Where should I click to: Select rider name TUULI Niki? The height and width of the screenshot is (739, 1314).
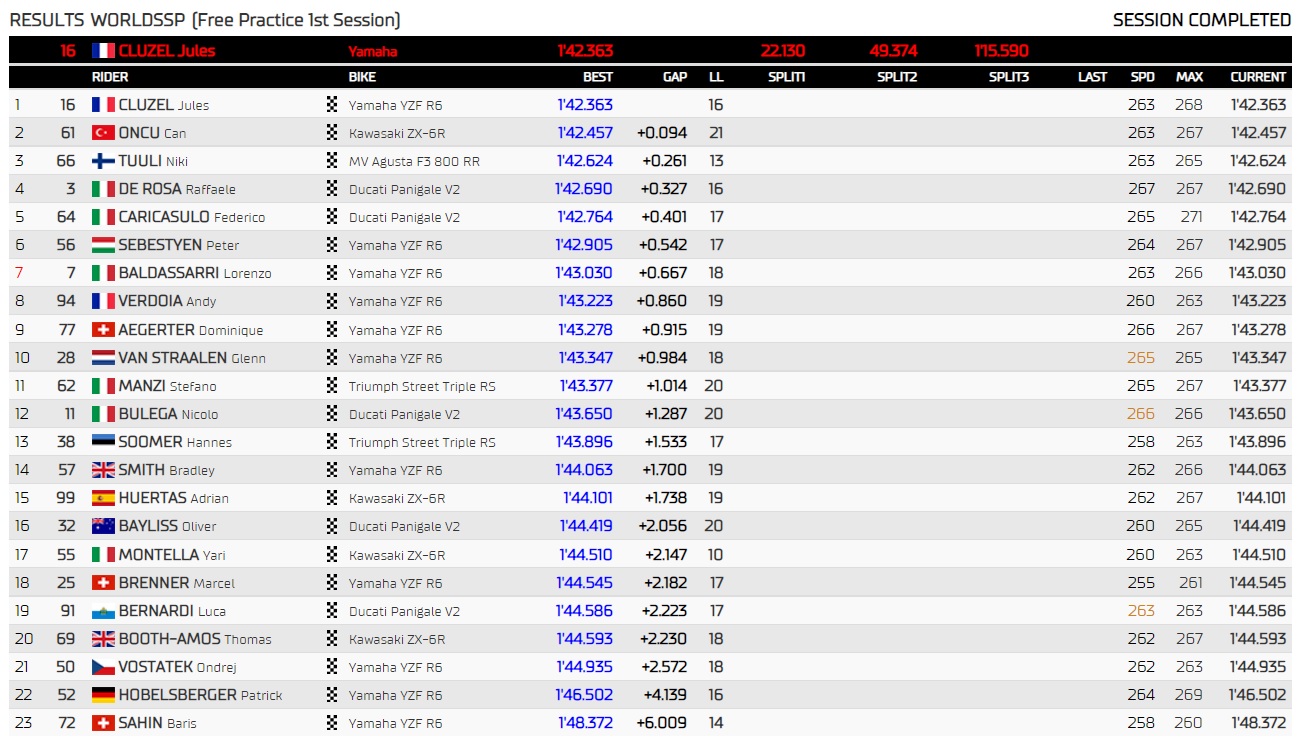[153, 161]
